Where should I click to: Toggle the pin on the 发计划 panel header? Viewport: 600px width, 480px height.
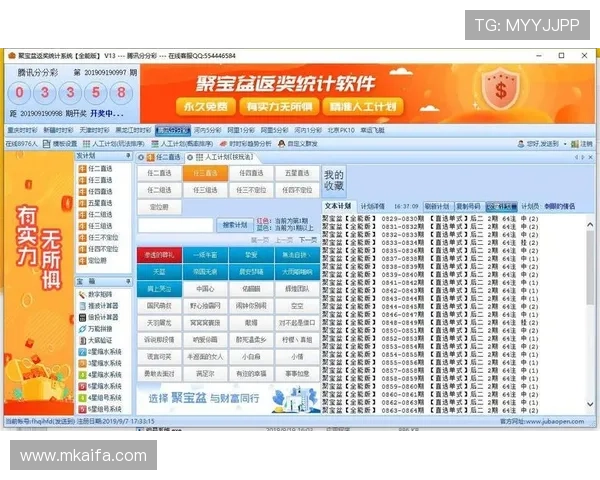(x=128, y=155)
